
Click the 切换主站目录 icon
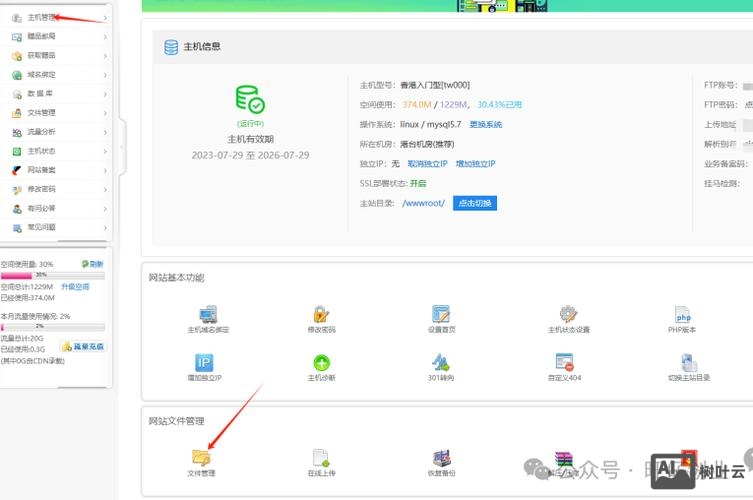(688, 362)
